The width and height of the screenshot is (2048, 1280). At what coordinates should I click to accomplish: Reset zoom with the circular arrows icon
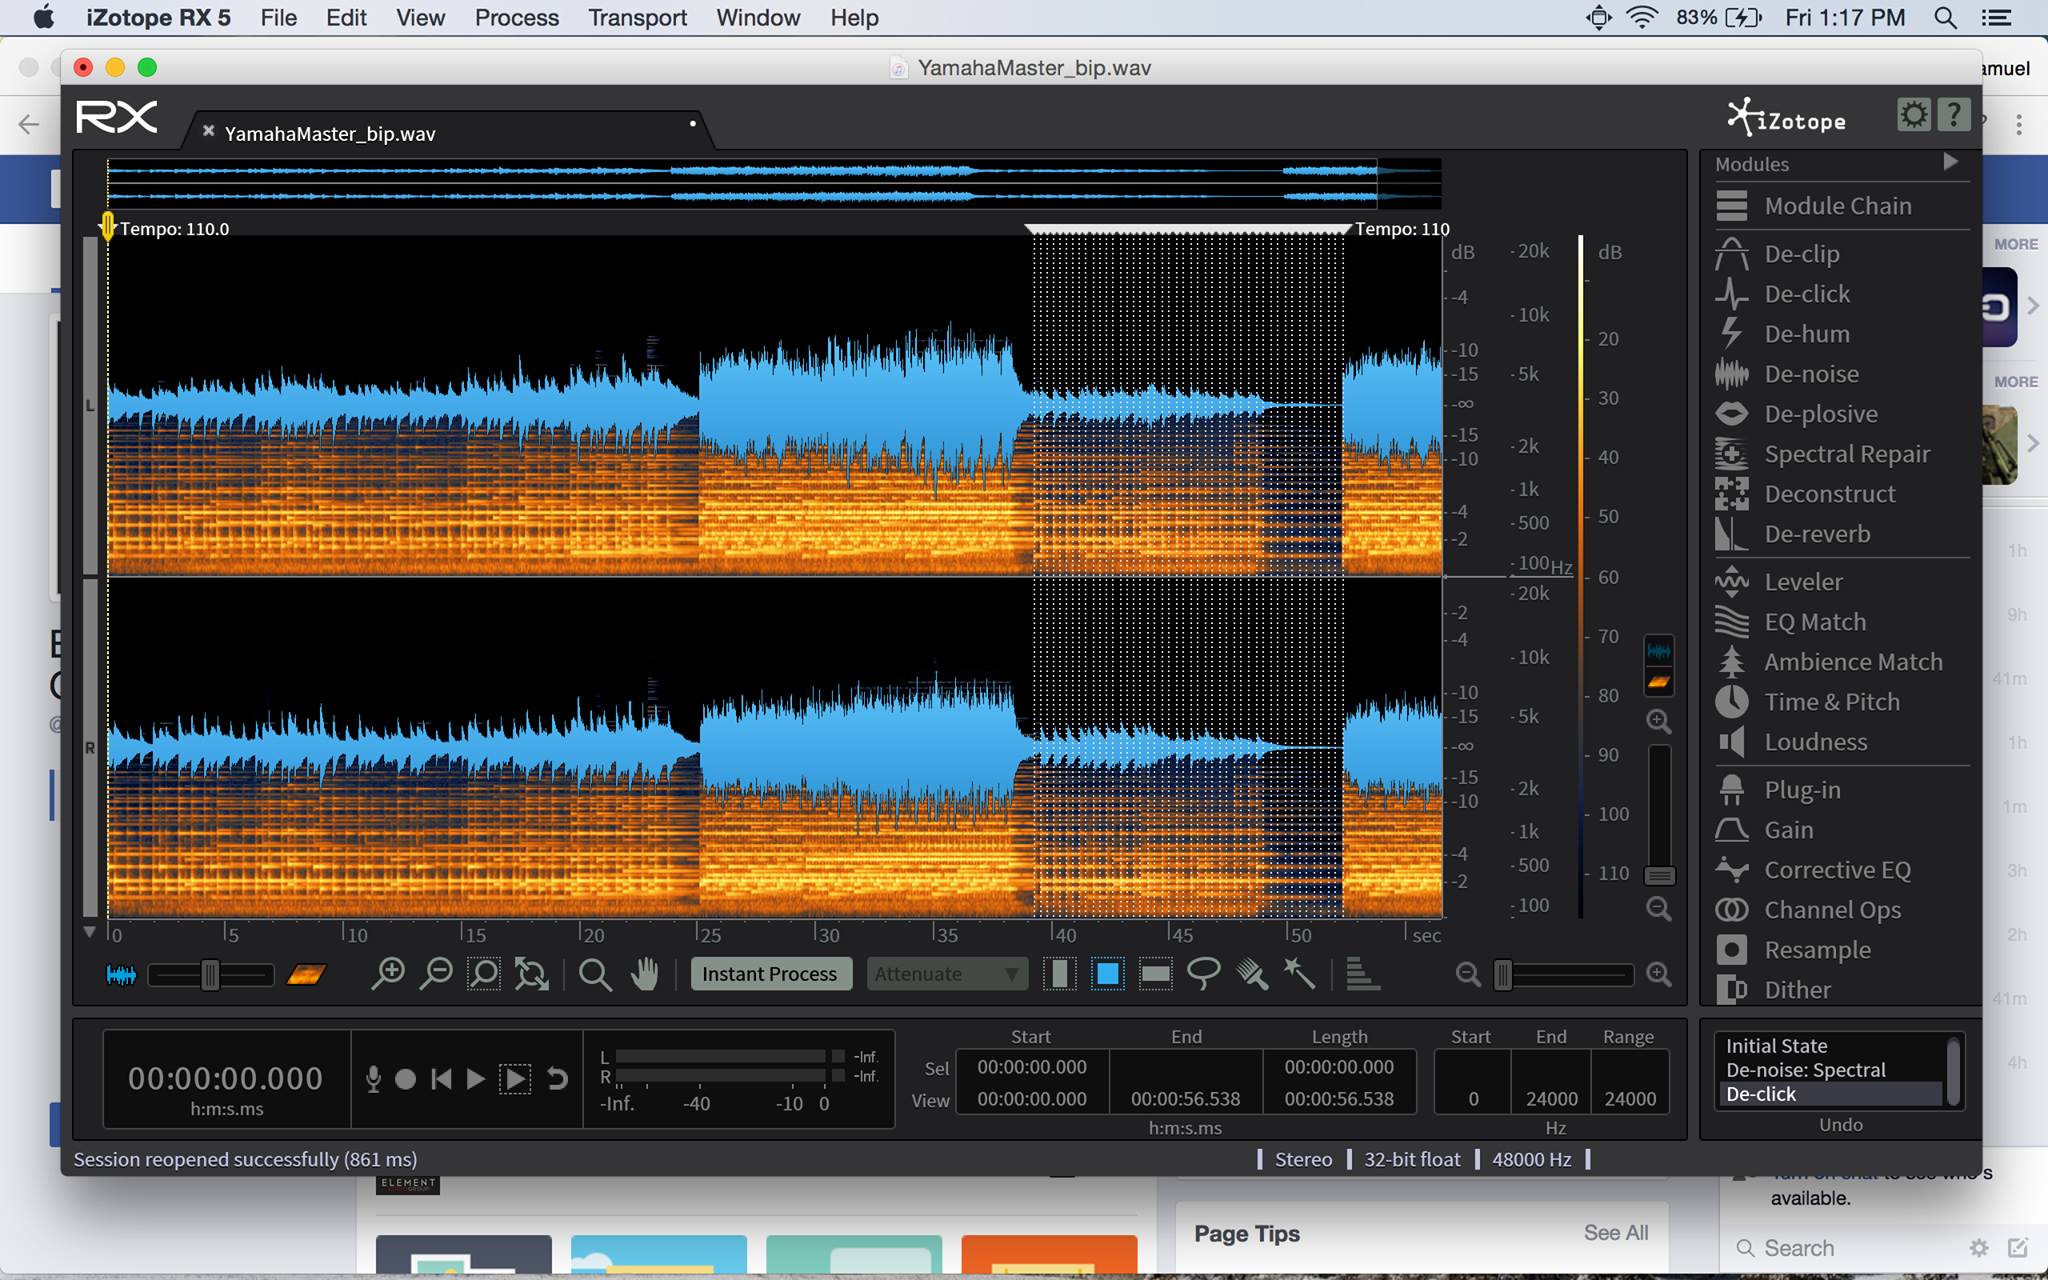click(531, 974)
